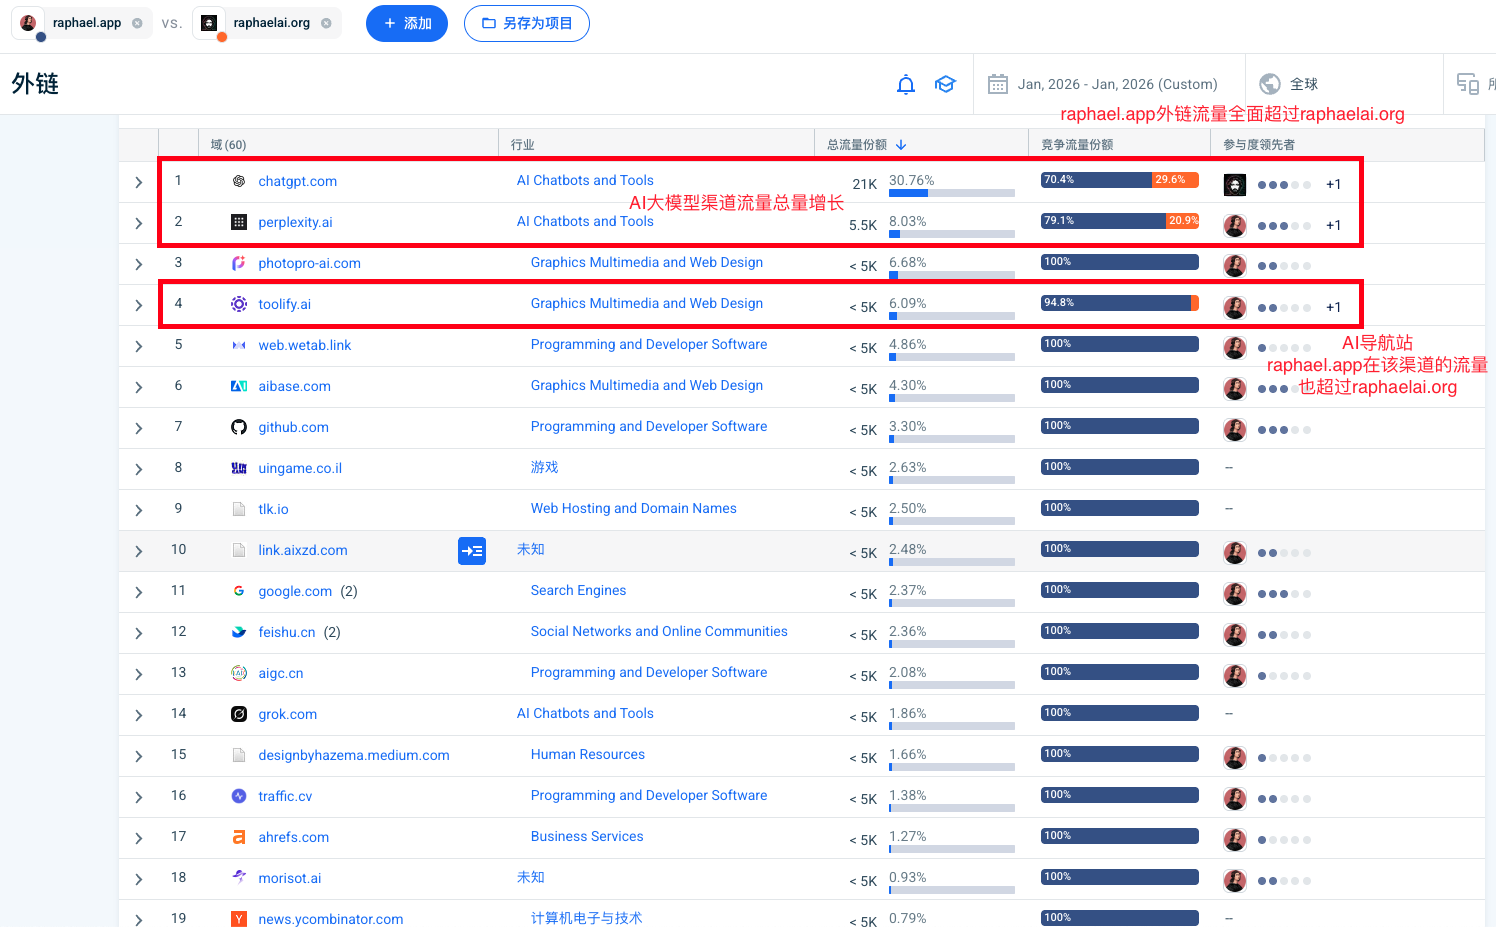Click 另存为项目 button
The height and width of the screenshot is (927, 1496).
[527, 23]
